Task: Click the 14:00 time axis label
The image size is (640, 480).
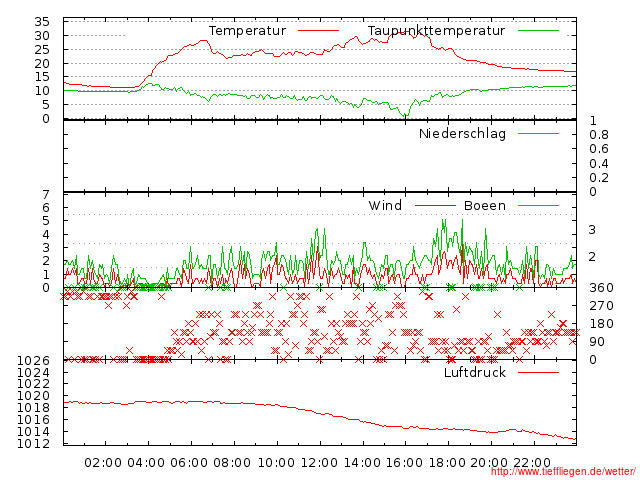Action: 362,463
